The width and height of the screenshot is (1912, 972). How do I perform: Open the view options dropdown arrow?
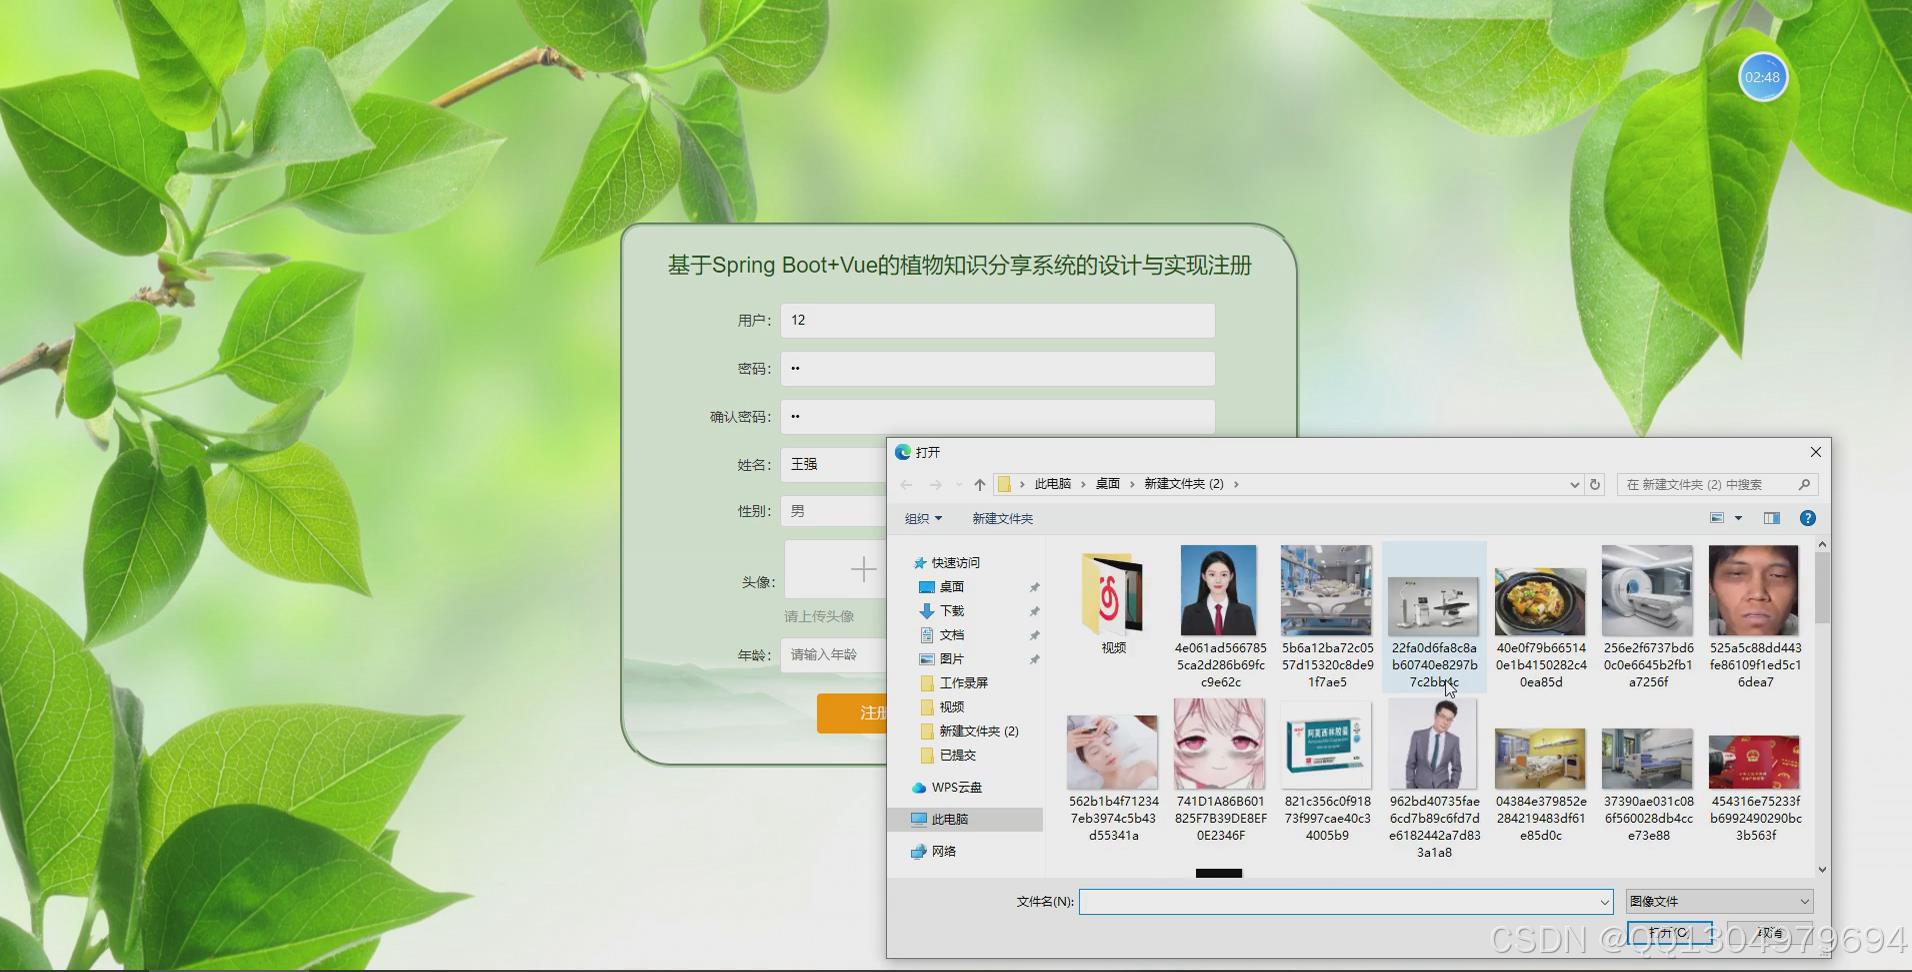click(x=1738, y=518)
